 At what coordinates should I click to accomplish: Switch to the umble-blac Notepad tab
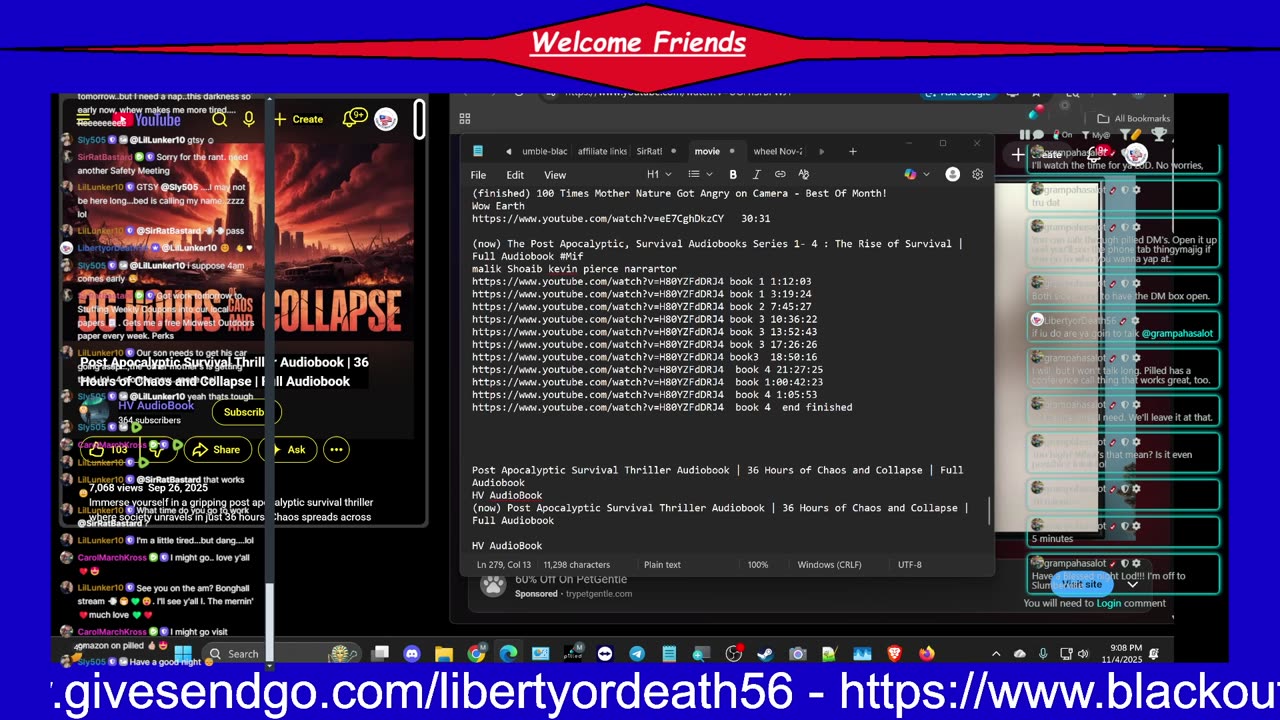click(x=544, y=151)
